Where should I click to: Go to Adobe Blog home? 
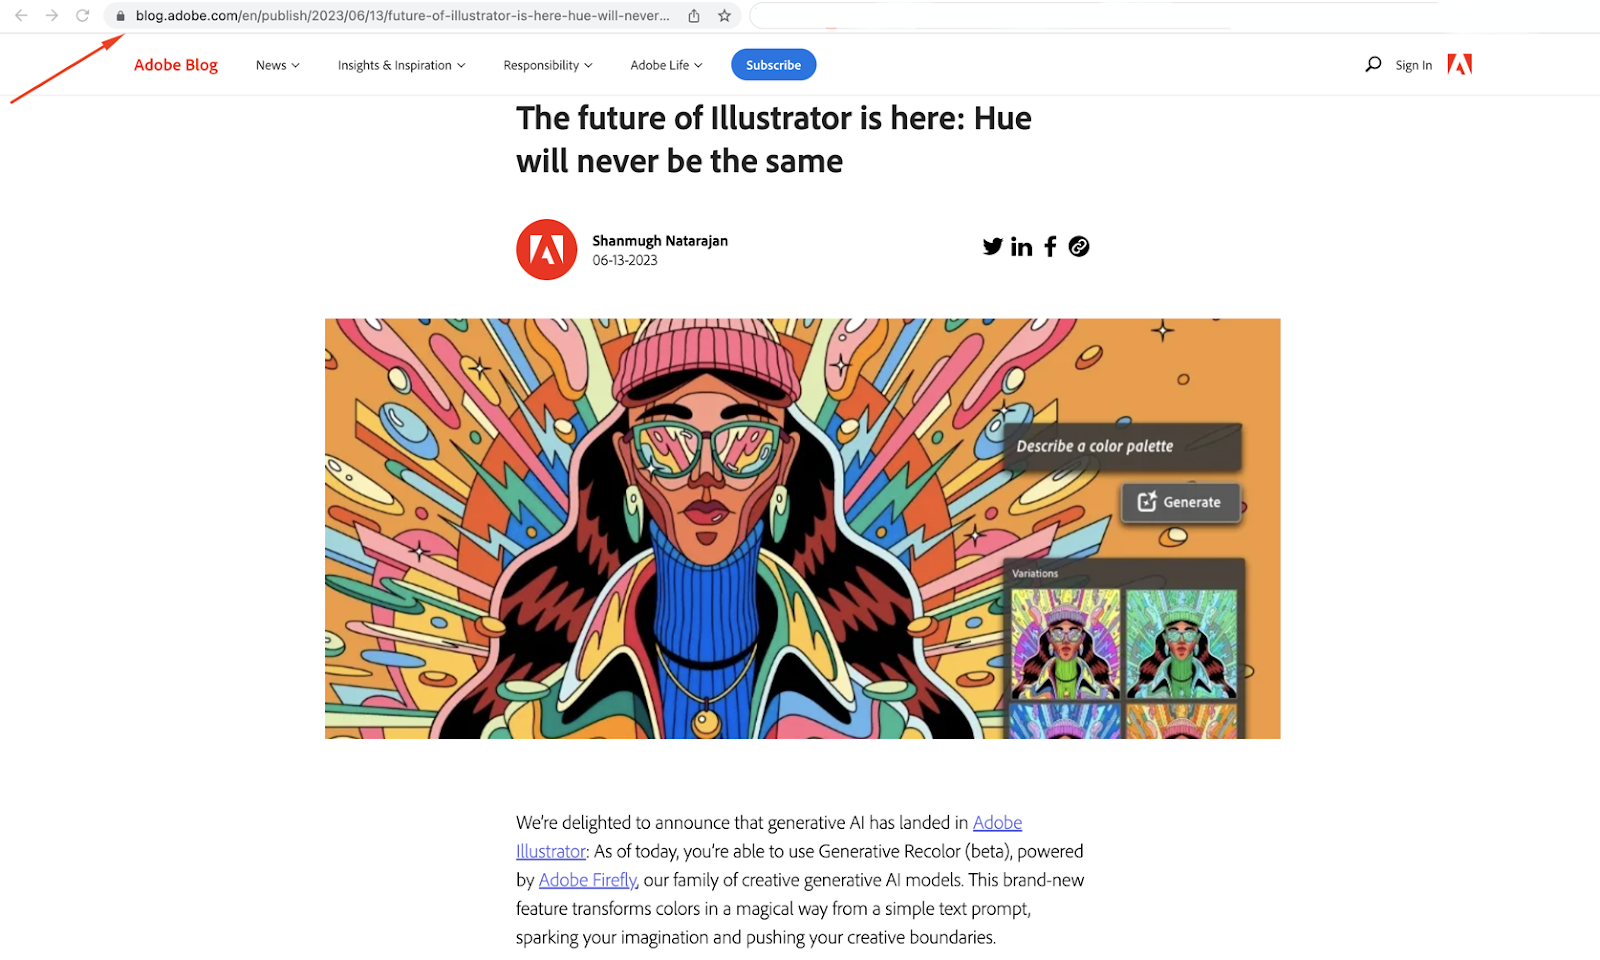pyautogui.click(x=176, y=65)
